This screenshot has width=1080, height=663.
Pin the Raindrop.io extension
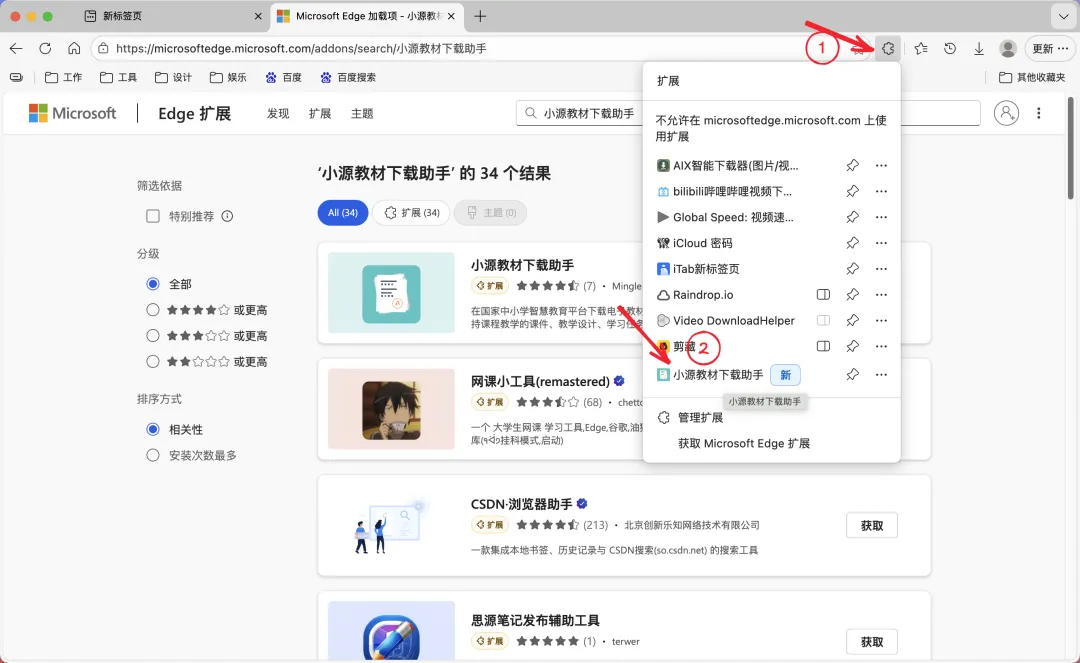853,295
